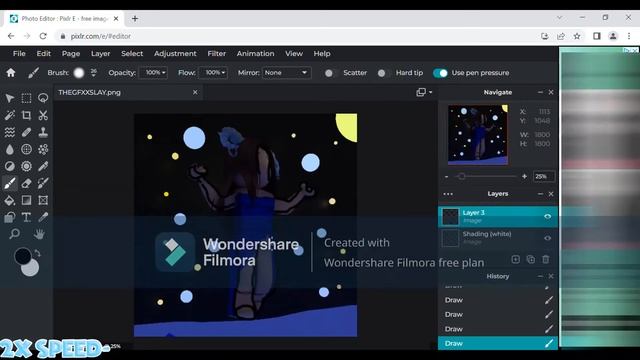The image size is (640, 360).
Task: Add a new layer in Layers panel
Action: [x=516, y=259]
